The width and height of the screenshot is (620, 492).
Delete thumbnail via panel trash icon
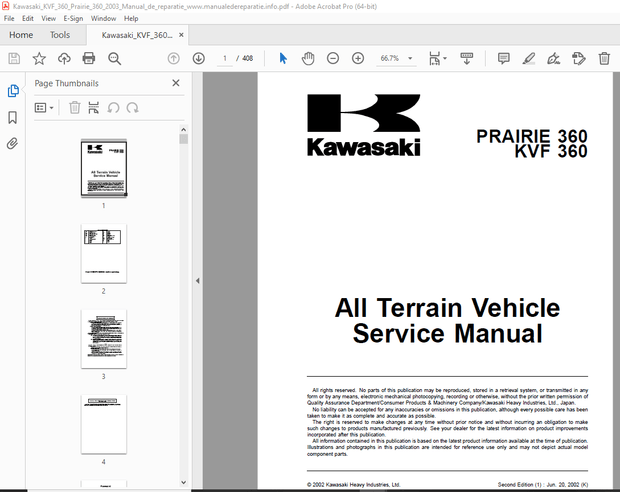(75, 108)
